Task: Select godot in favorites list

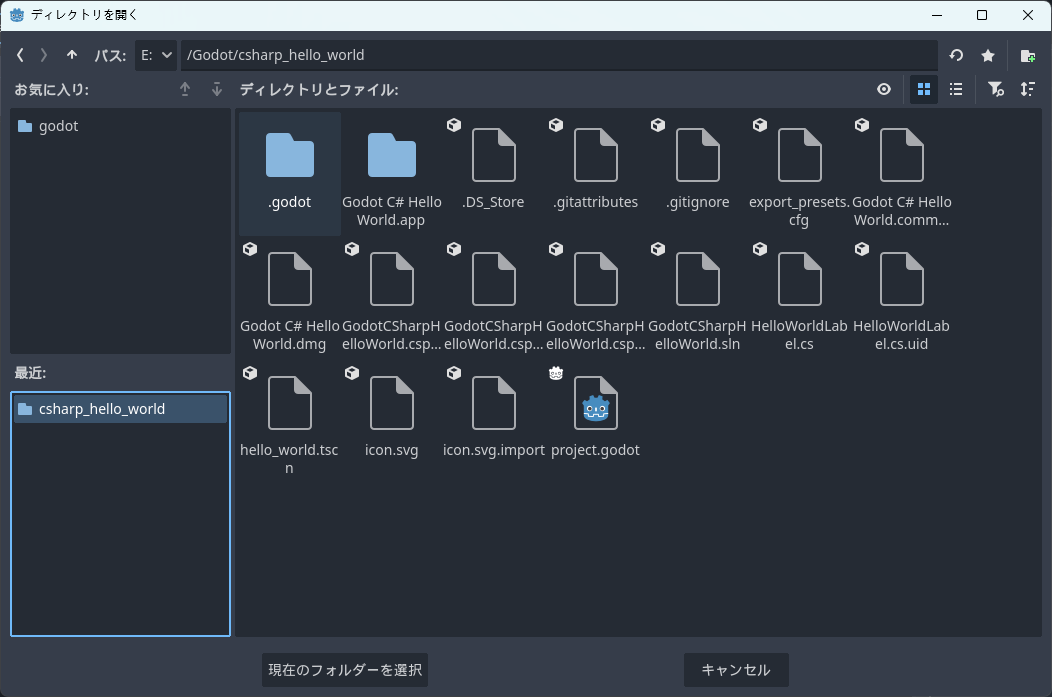Action: (x=120, y=126)
